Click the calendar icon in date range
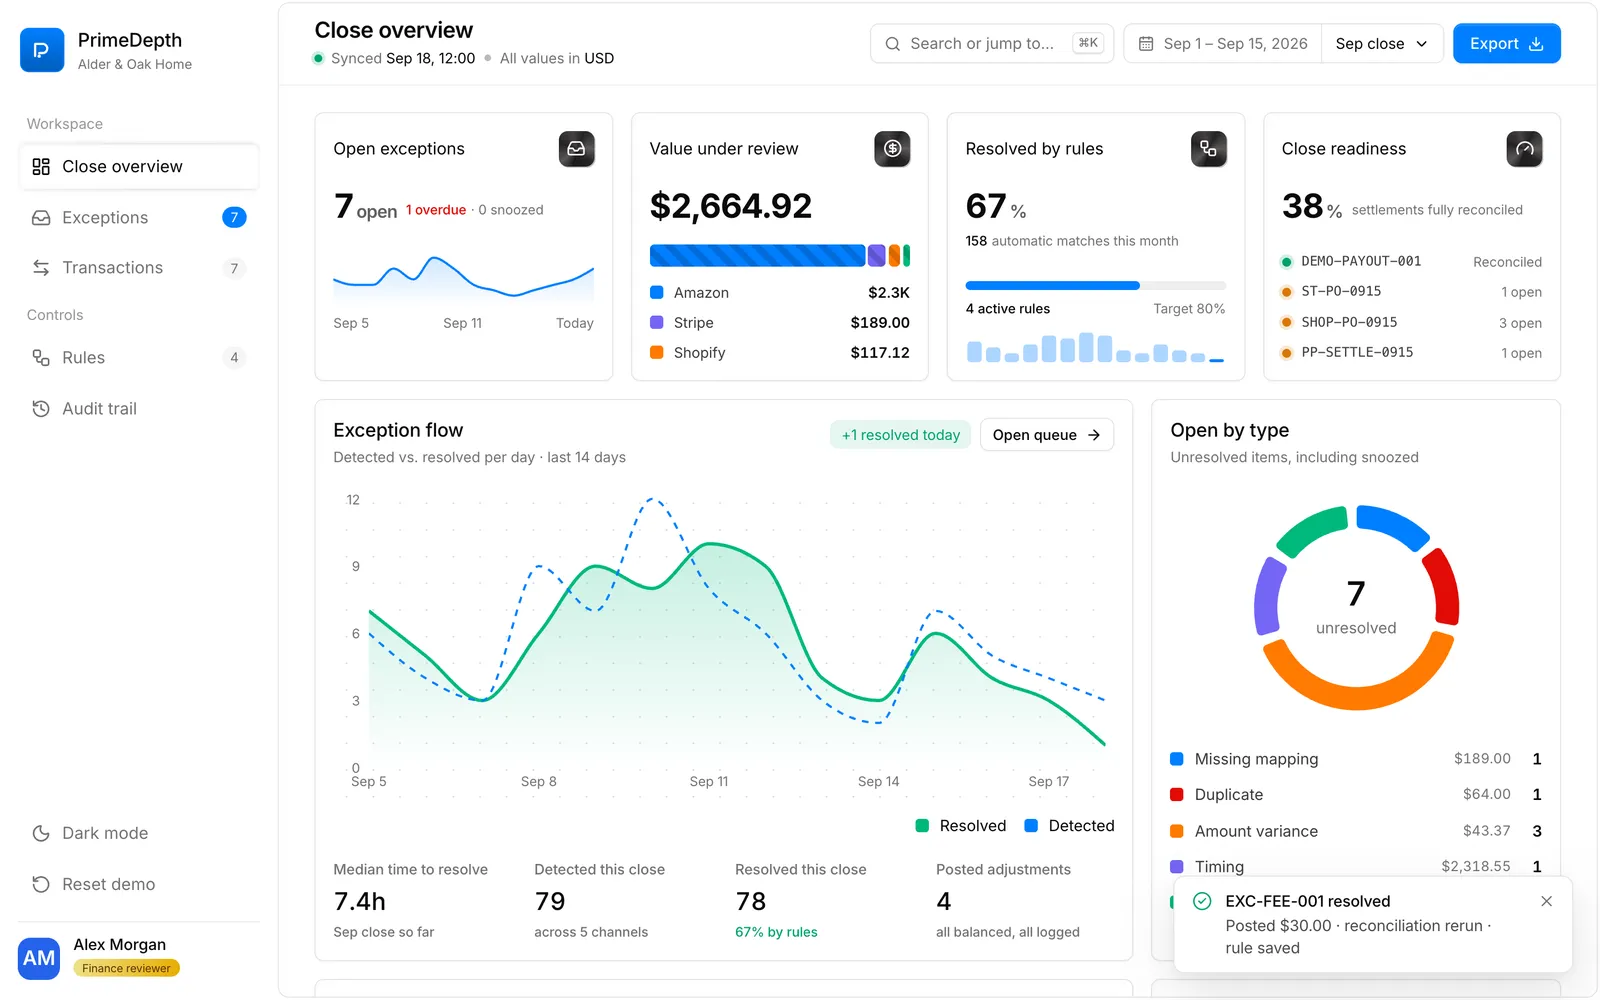 pyautogui.click(x=1146, y=43)
